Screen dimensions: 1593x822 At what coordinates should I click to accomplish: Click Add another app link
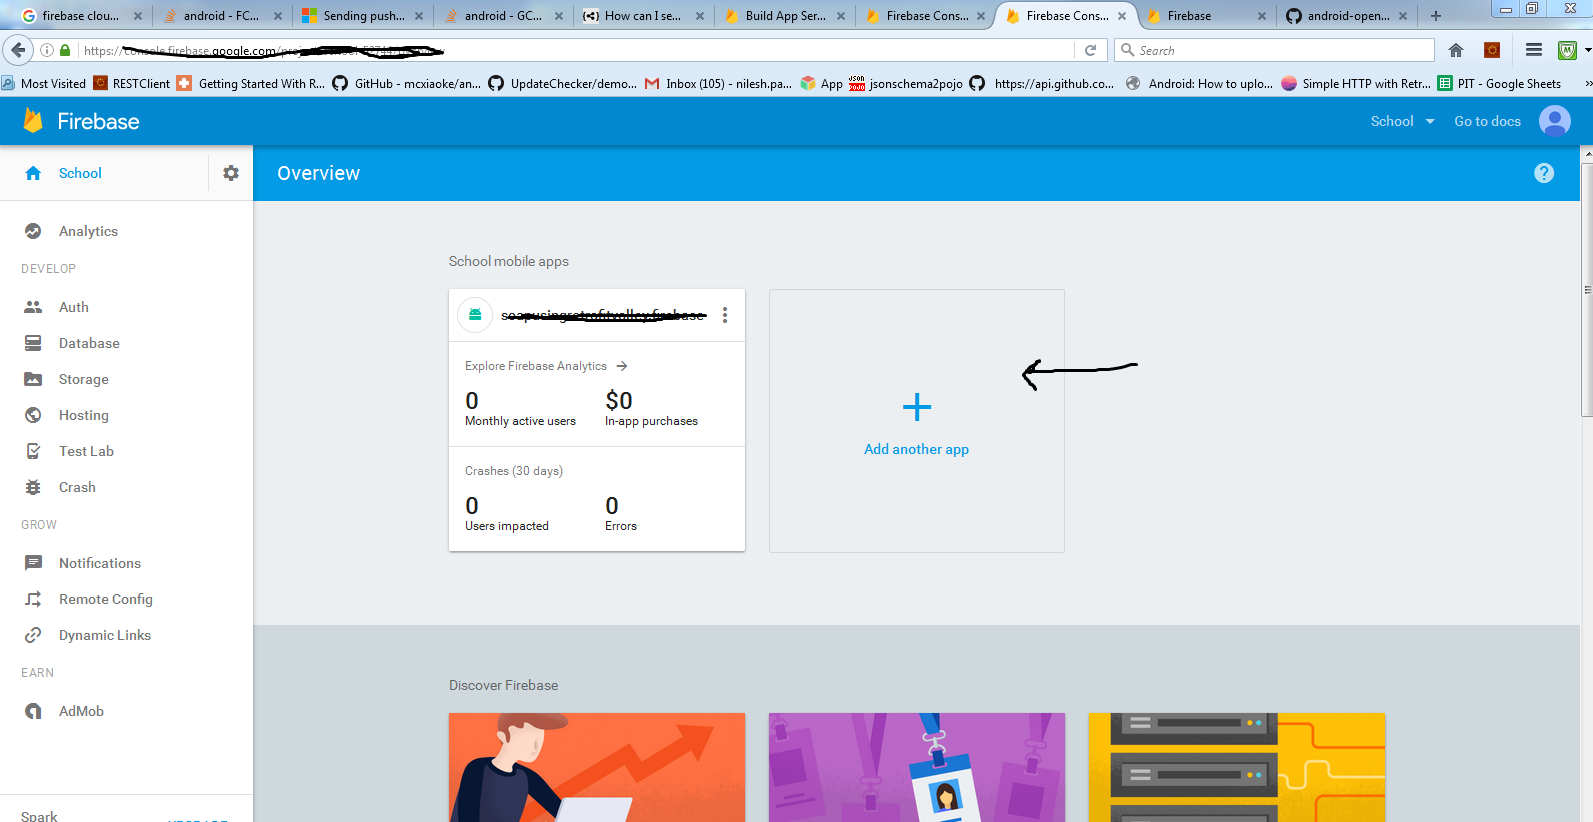pos(916,449)
